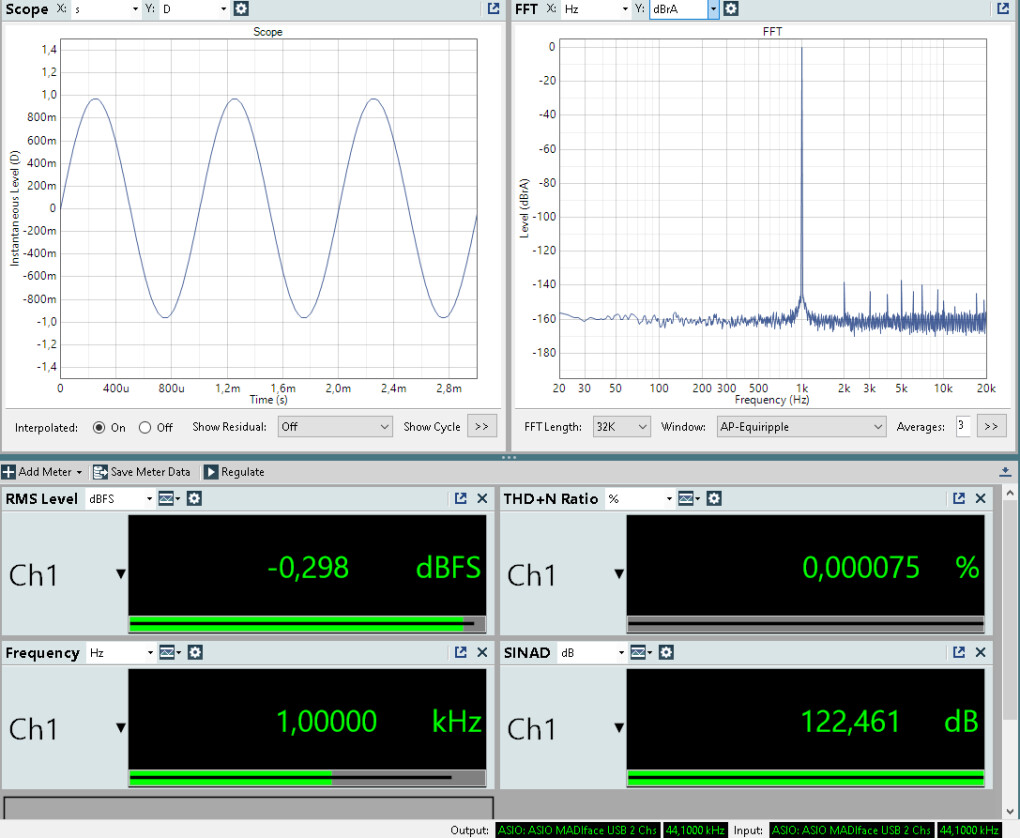Click the SINAD meter green bar

[805, 777]
